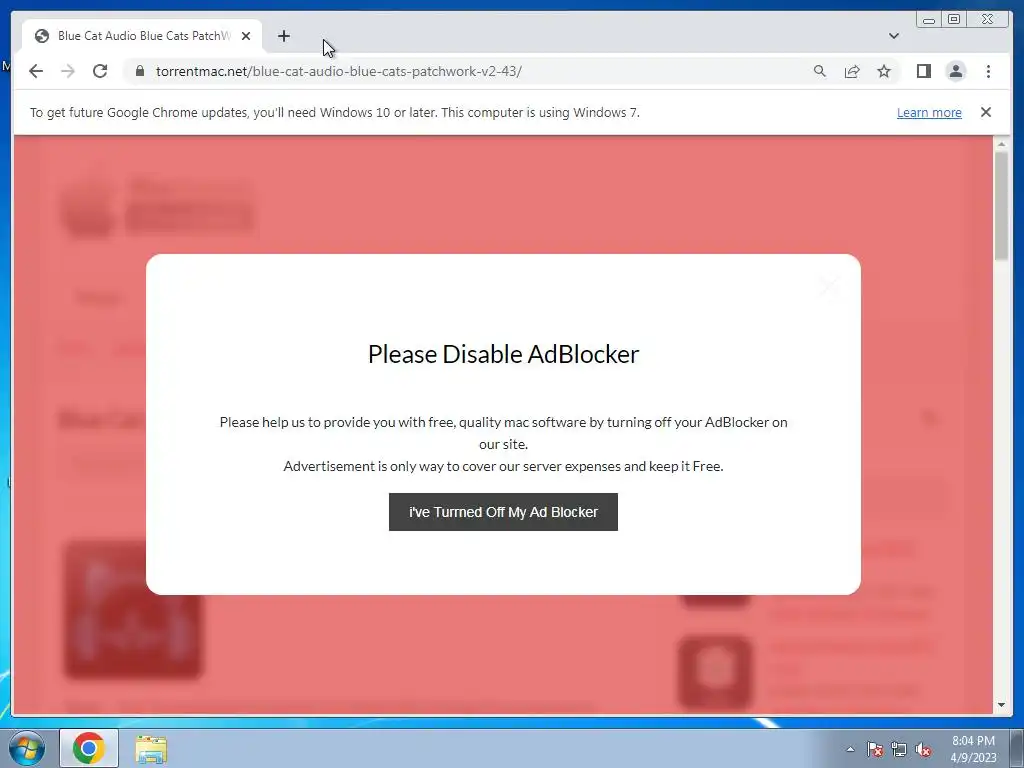
Task: Open the Chrome side panel
Action: [923, 71]
